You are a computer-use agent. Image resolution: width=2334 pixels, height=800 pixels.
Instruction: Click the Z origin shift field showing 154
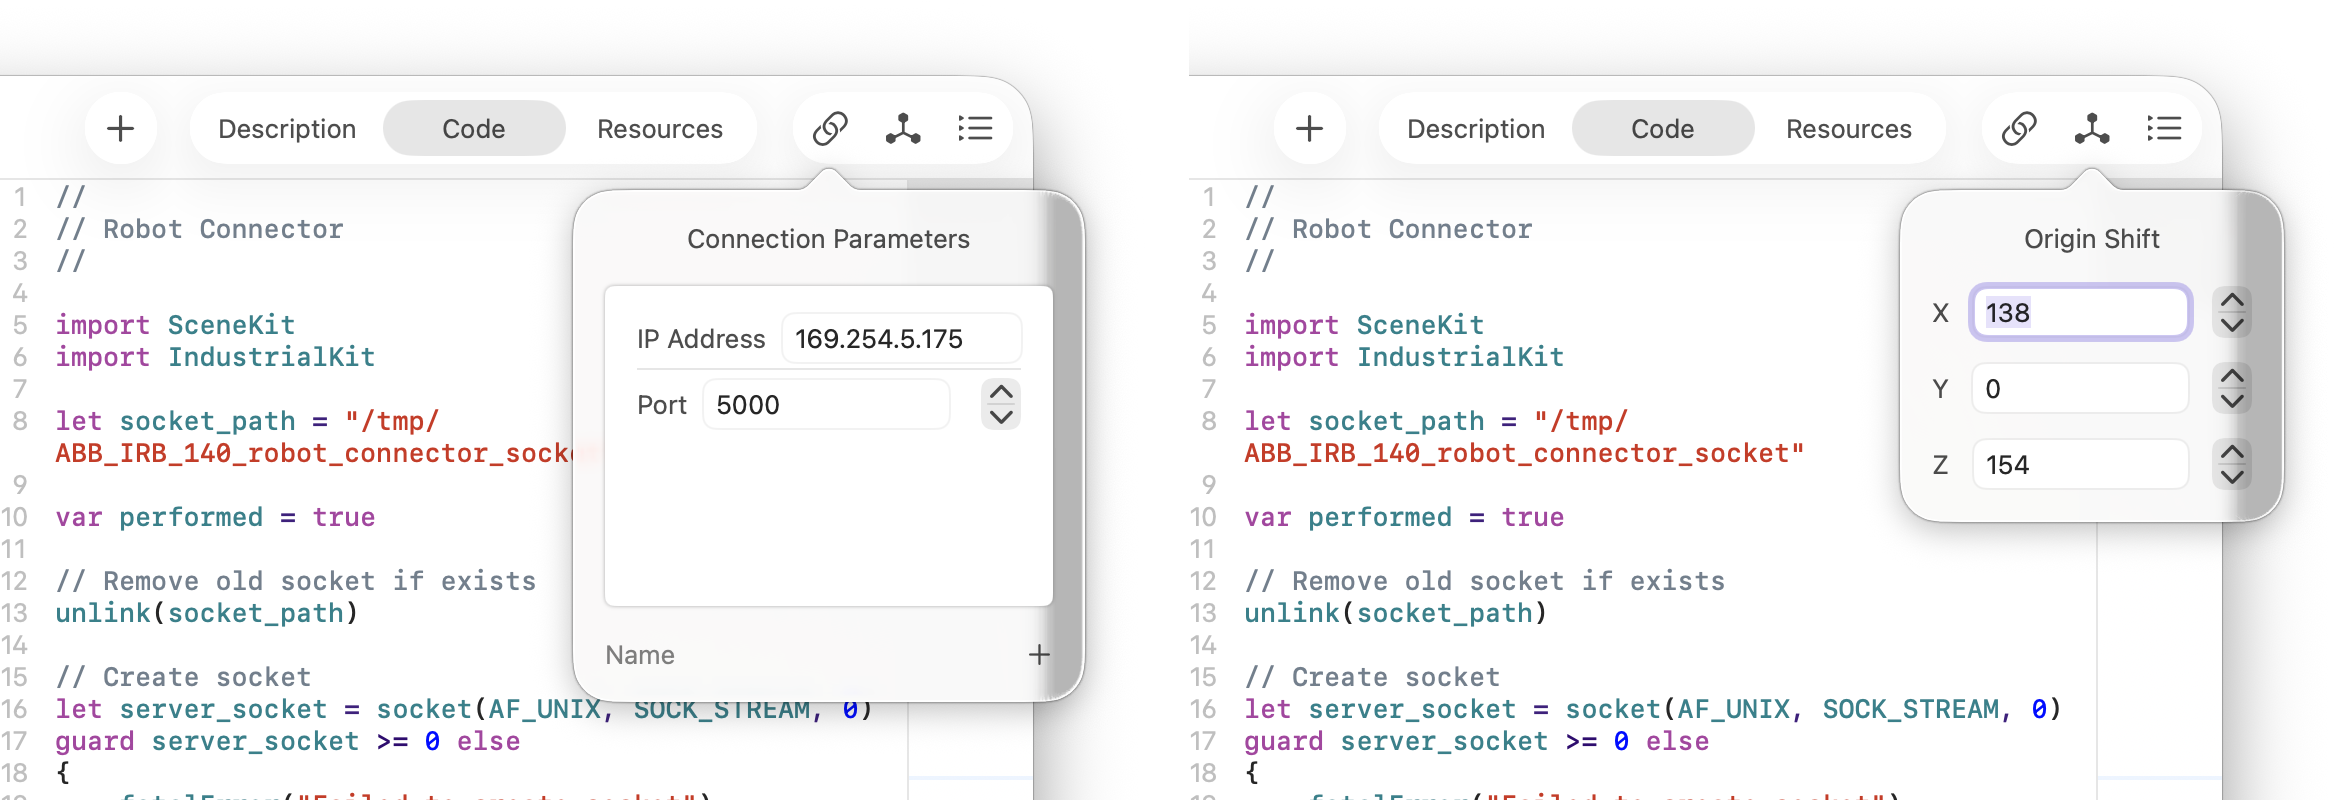pos(2081,465)
